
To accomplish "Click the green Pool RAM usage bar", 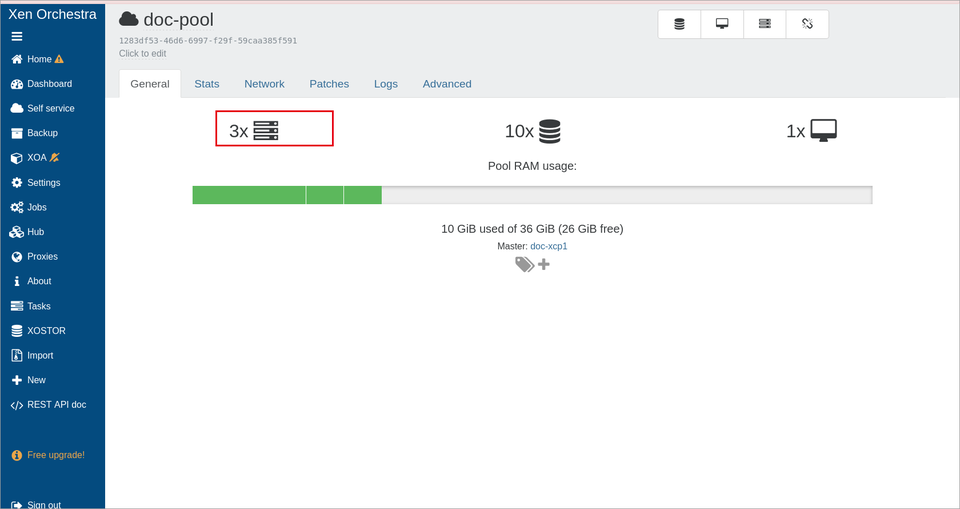I will pyautogui.click(x=287, y=195).
